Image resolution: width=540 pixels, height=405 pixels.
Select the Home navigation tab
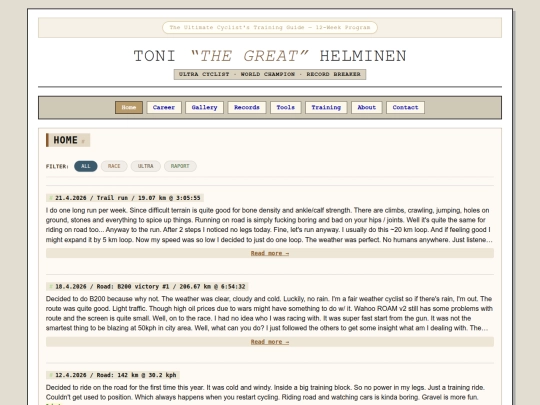click(129, 107)
